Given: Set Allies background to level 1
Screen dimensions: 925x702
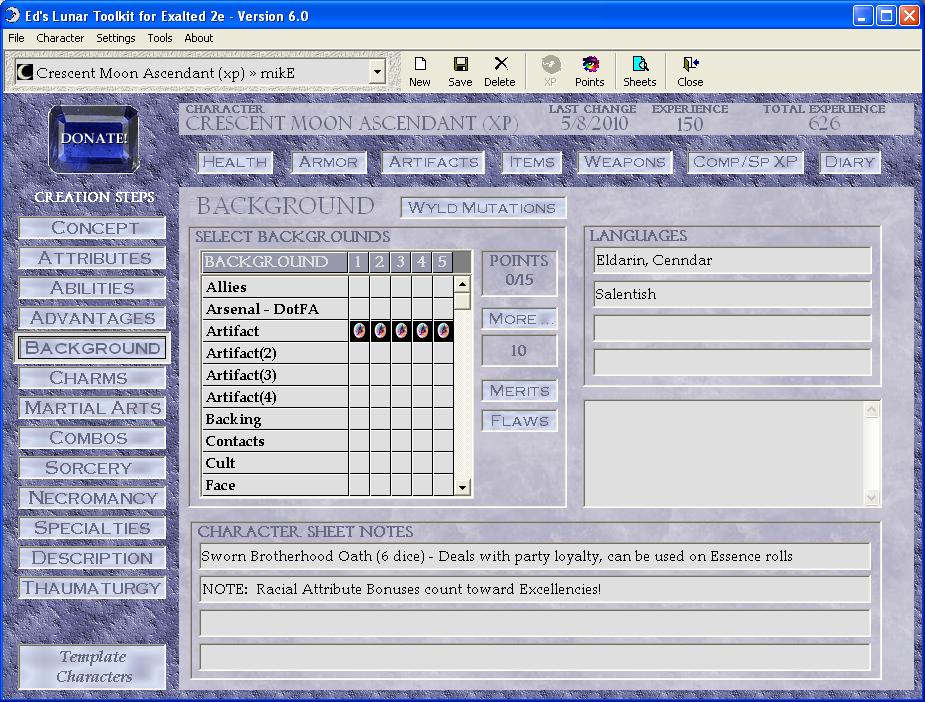Looking at the screenshot, I should pos(359,287).
